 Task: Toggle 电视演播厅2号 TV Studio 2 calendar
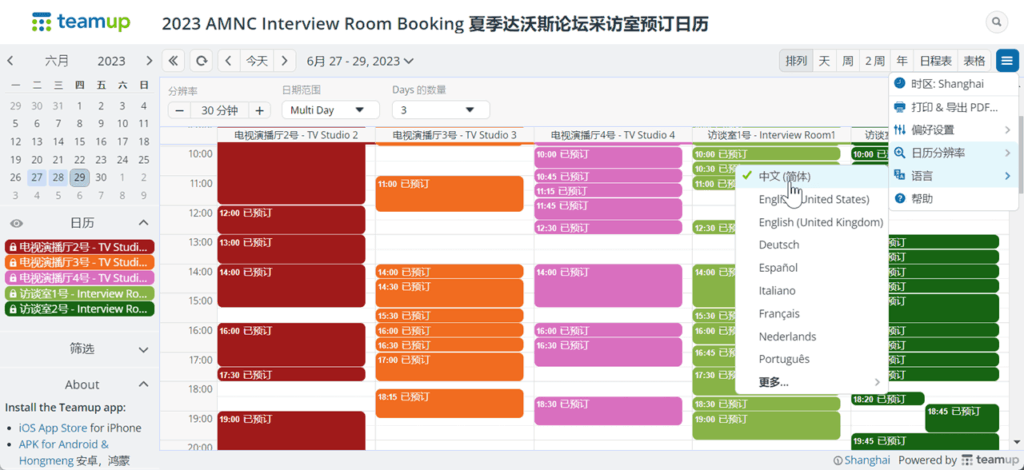80,247
